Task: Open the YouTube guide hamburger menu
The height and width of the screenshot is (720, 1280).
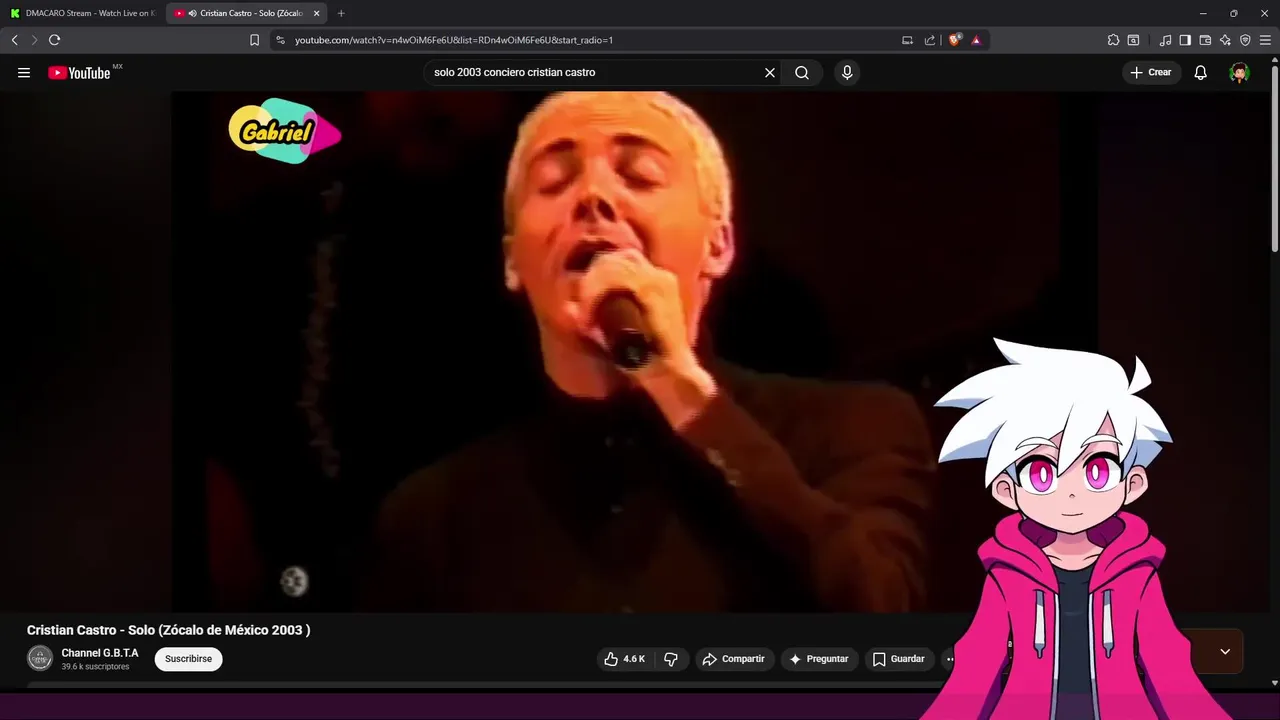Action: 24,72
